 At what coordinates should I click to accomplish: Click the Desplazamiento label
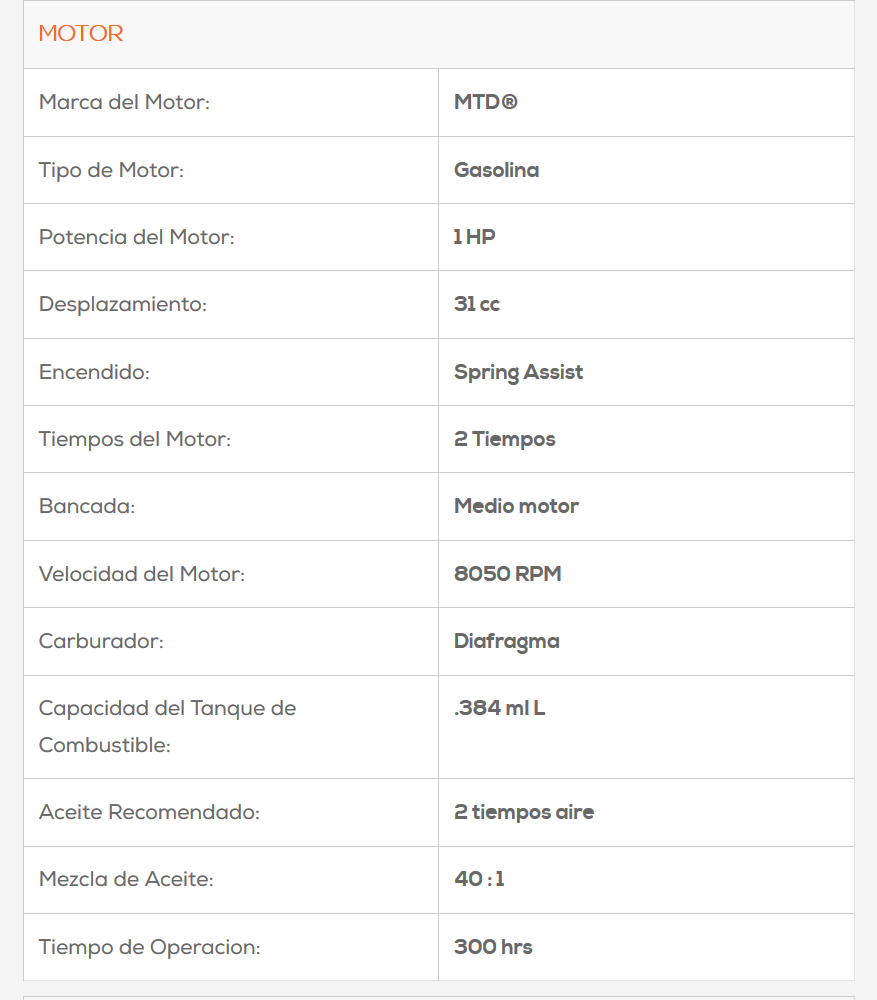coord(122,304)
